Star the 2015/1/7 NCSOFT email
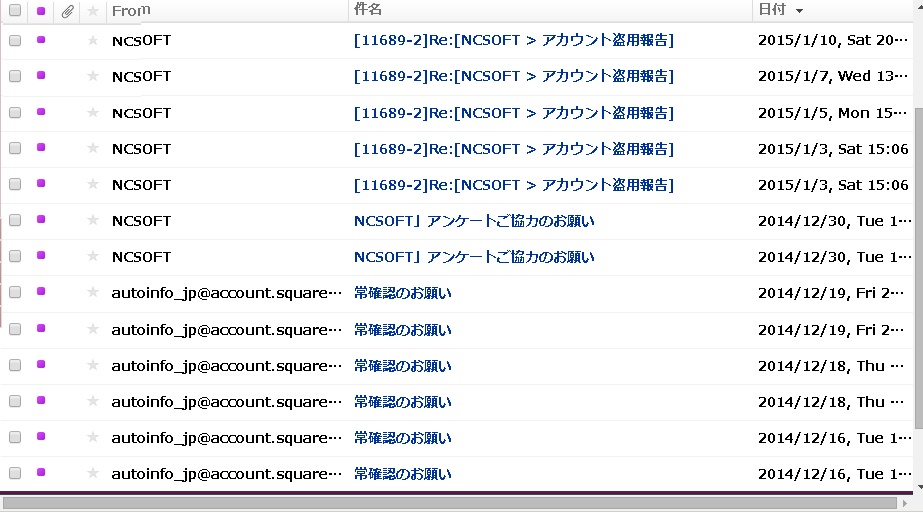 coord(93,77)
